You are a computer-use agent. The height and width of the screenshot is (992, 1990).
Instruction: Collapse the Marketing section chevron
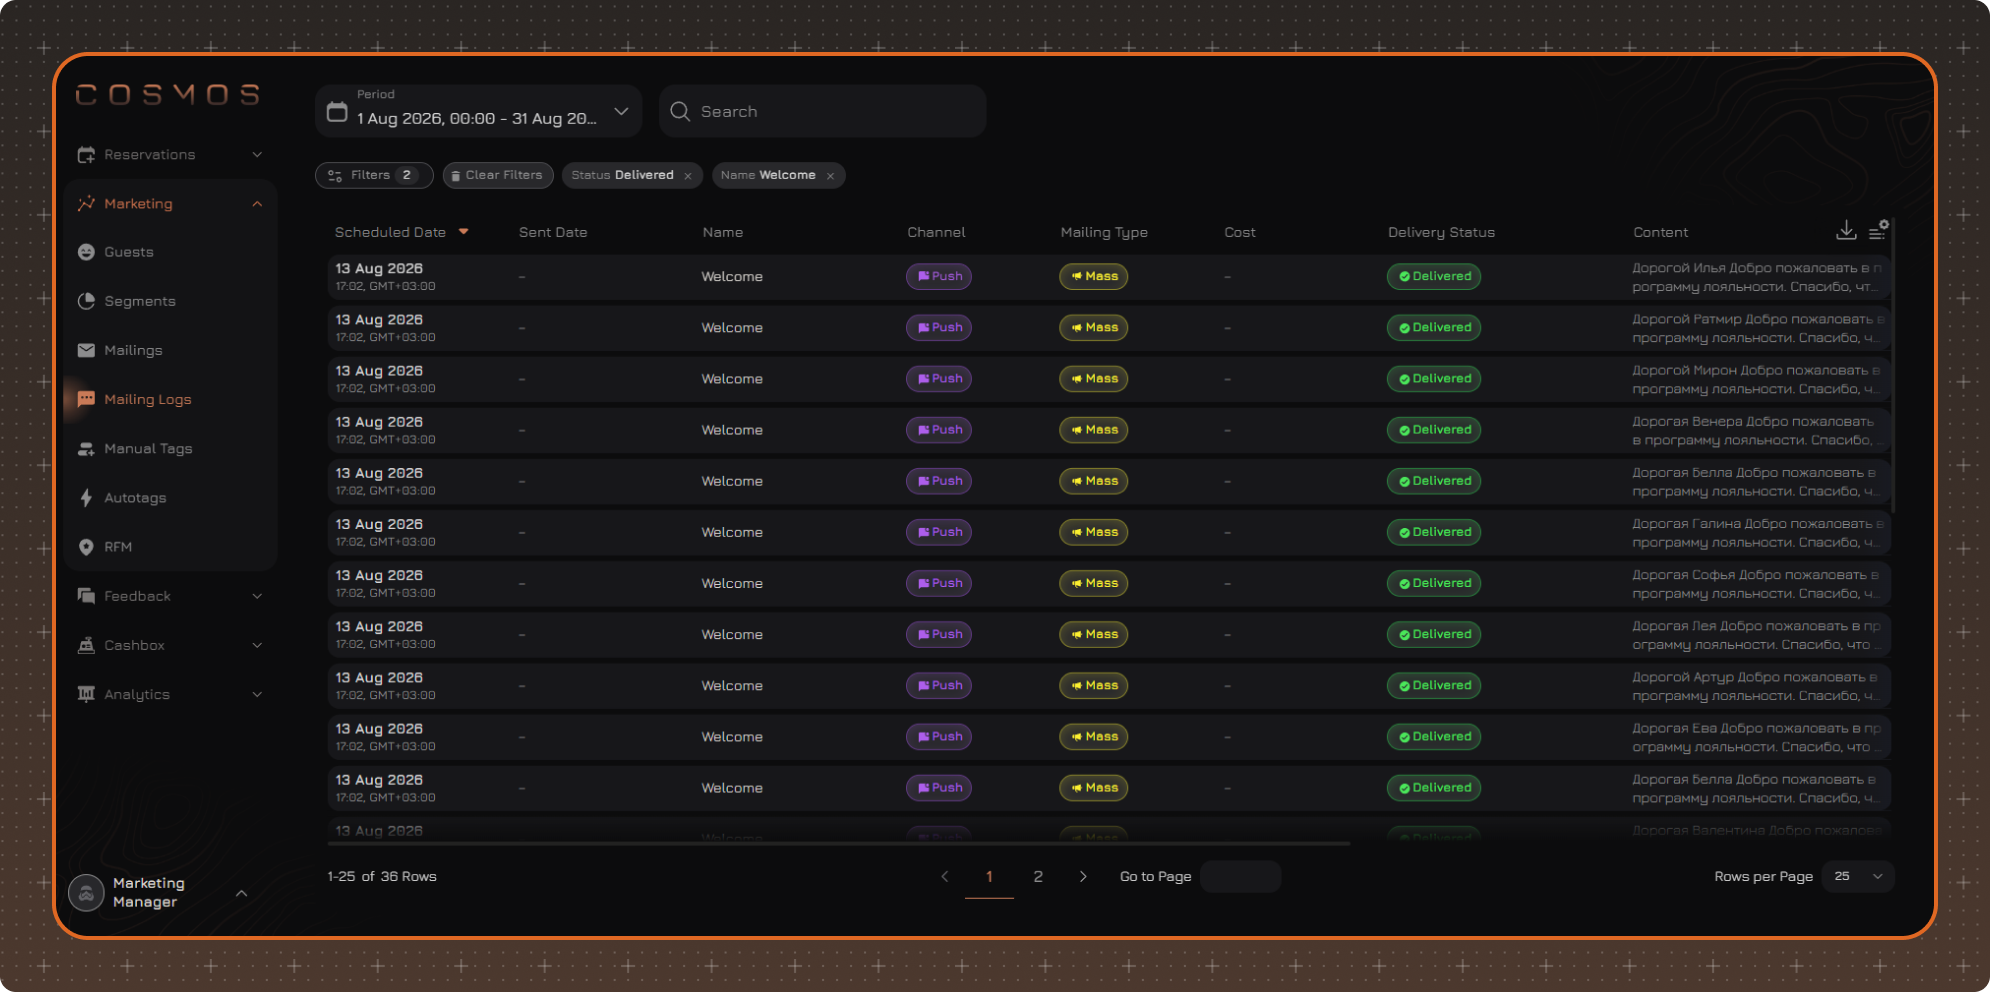pos(257,204)
